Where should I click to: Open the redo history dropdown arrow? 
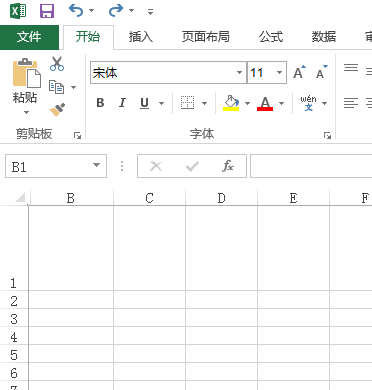point(132,11)
